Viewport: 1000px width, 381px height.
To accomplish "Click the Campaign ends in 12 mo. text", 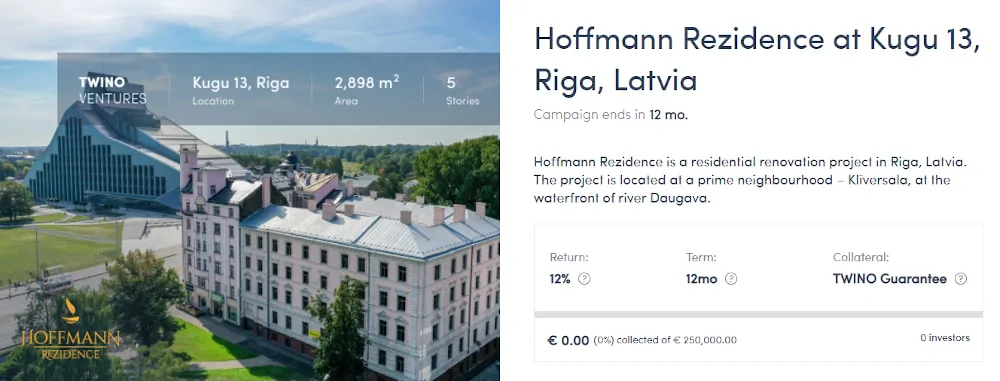I will click(611, 116).
